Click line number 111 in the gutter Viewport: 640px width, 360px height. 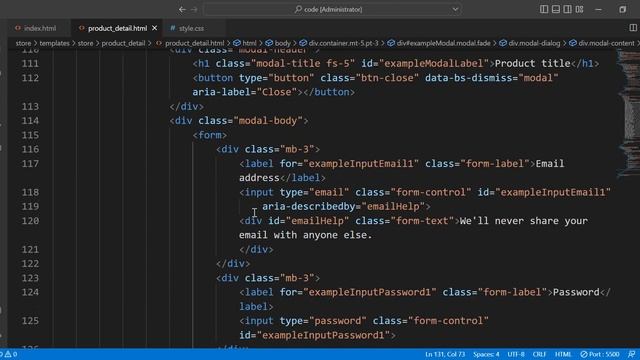point(30,64)
